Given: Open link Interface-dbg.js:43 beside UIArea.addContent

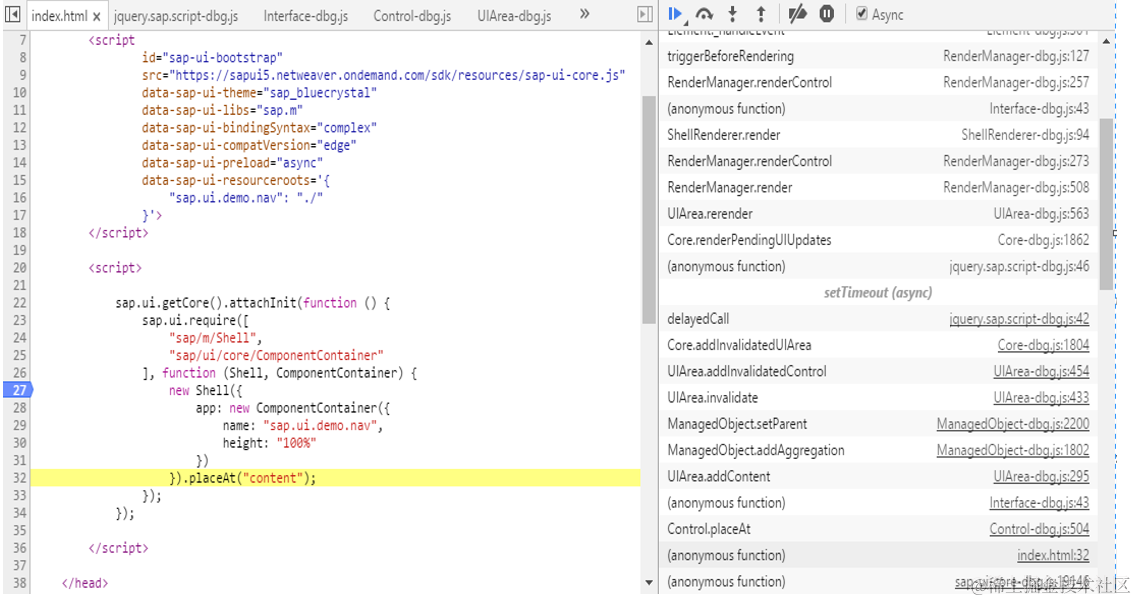Looking at the screenshot, I should [x=1039, y=503].
